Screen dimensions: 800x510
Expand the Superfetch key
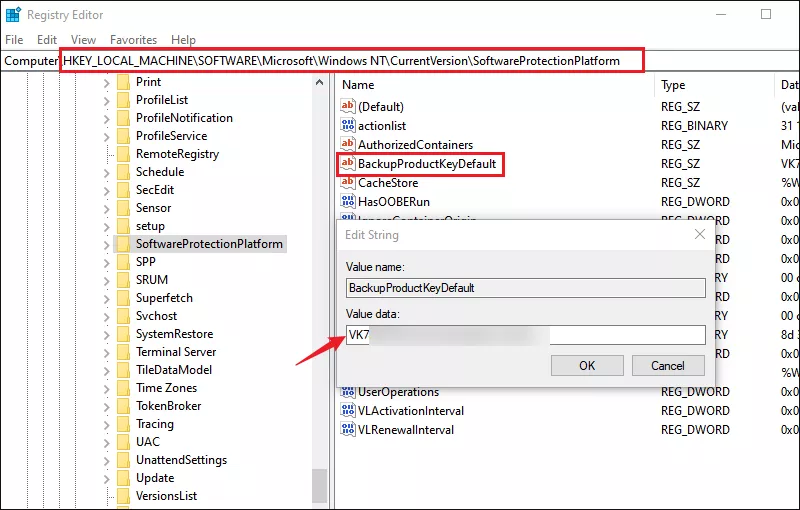tap(106, 298)
